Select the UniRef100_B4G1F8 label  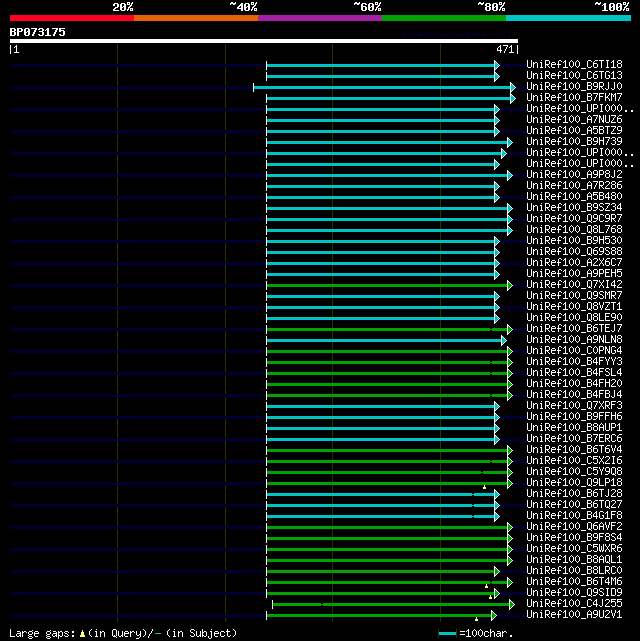574,516
